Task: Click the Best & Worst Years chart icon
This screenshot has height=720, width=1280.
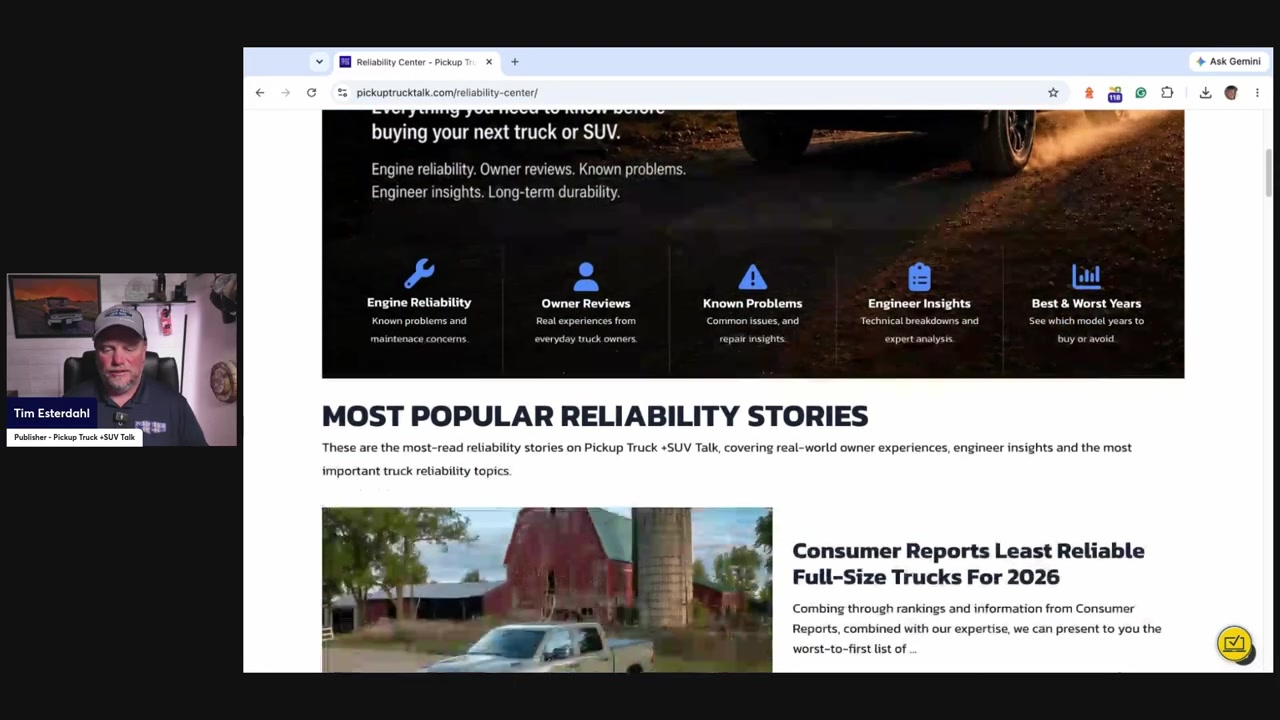Action: pos(1086,275)
